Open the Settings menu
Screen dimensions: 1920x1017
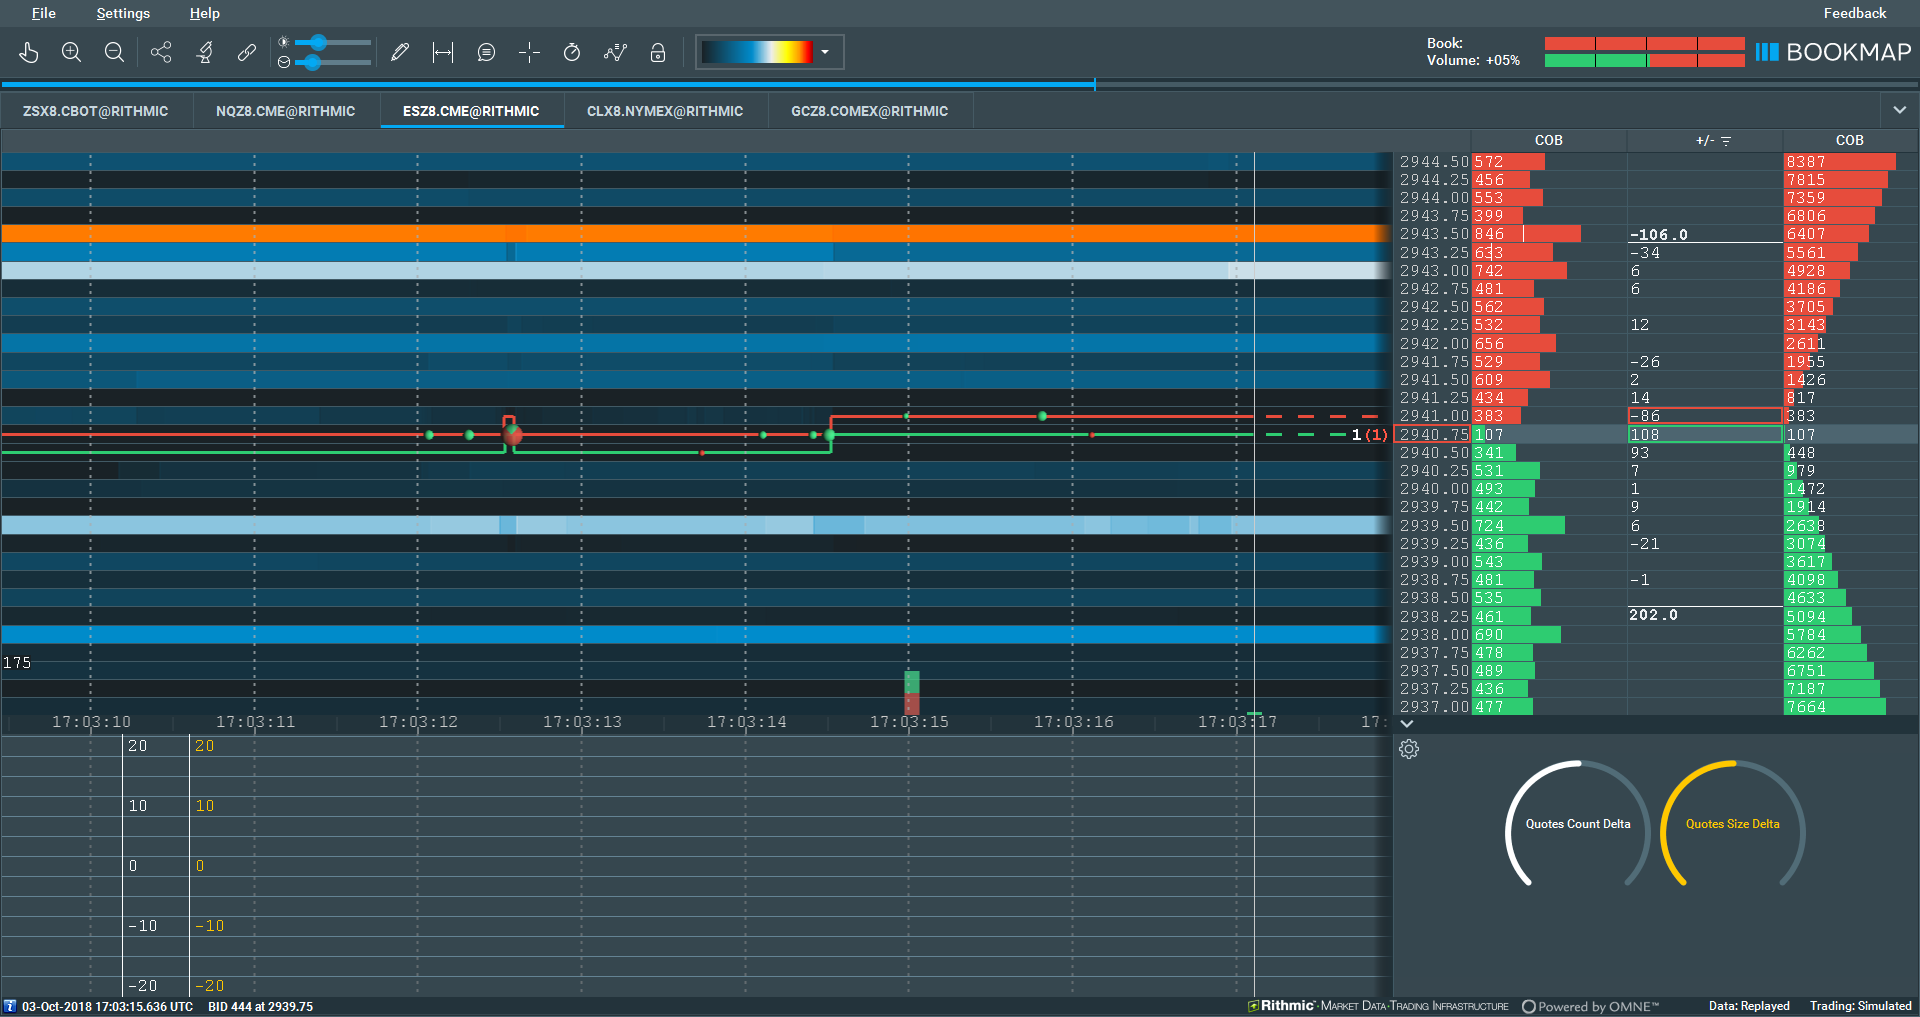click(122, 13)
